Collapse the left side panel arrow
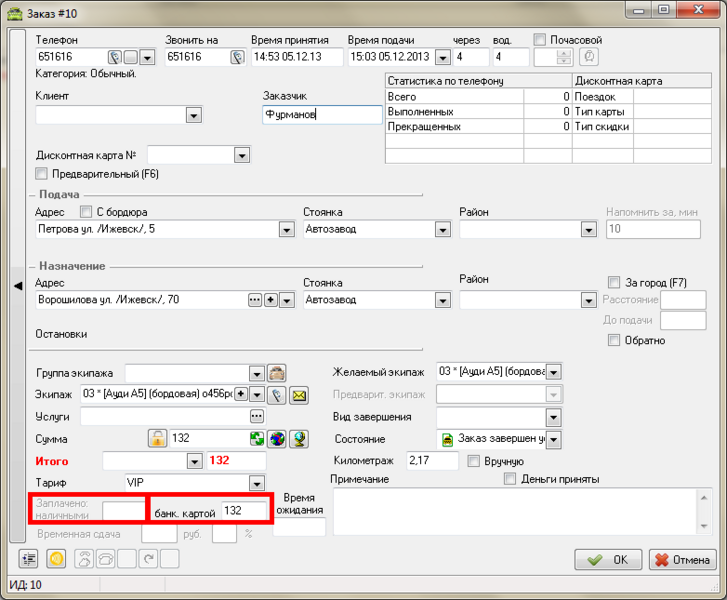This screenshot has height=600, width=727. 16,286
